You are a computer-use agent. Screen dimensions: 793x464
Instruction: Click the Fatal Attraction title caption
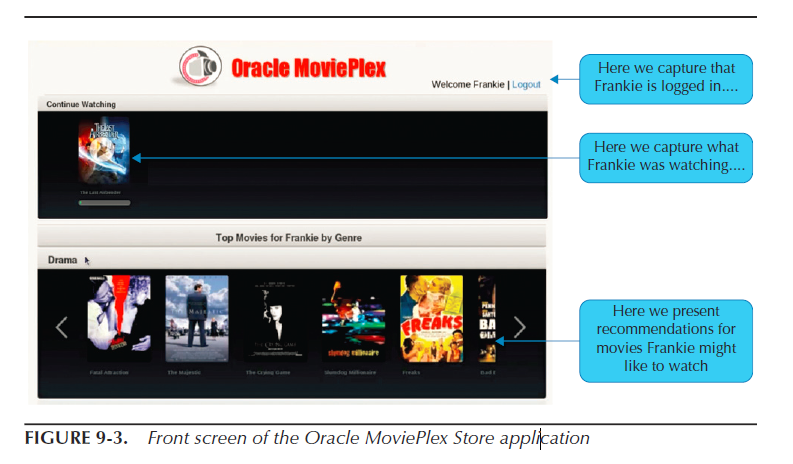coord(109,372)
